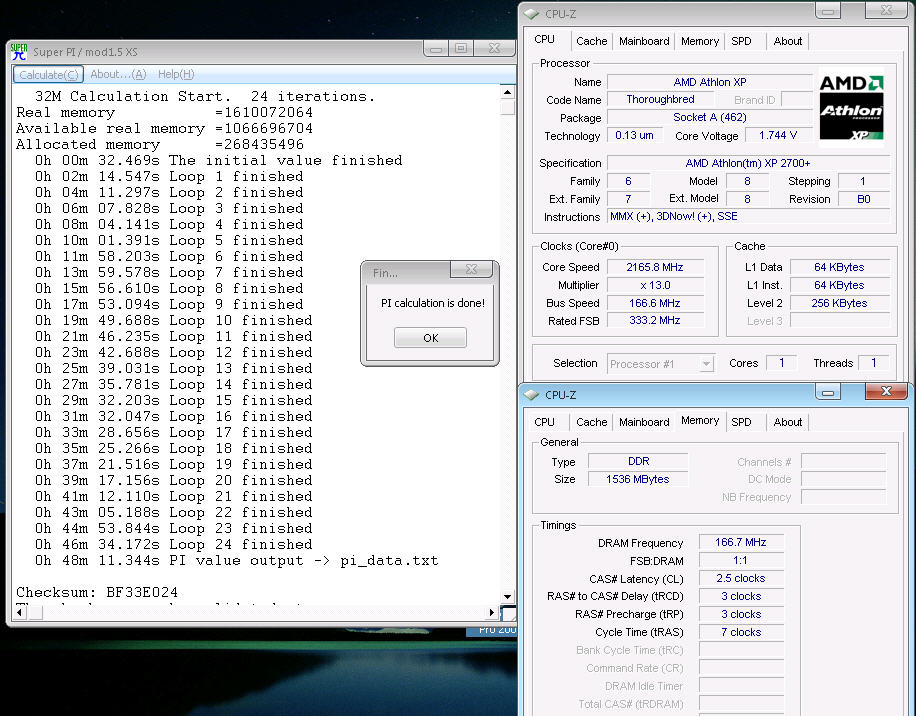Select the CPU tab in top CPU-Z
The image size is (916, 716).
click(x=544, y=40)
